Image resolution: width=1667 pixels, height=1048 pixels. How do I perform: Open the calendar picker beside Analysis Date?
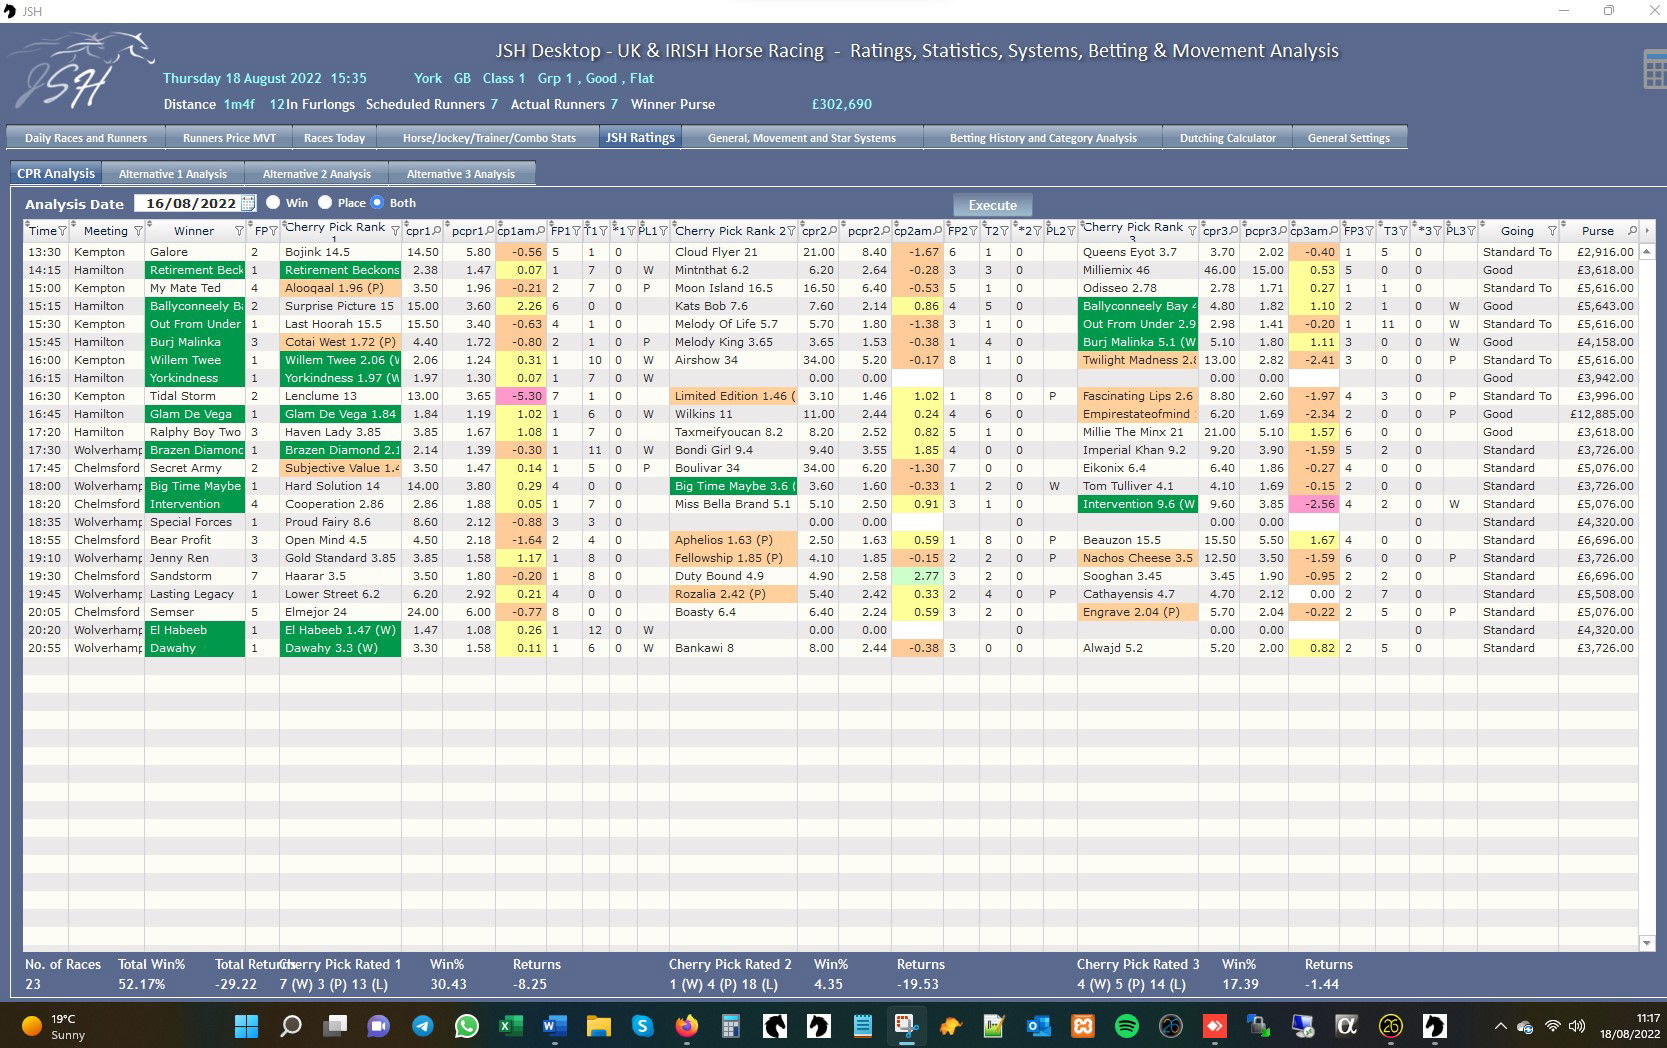(x=249, y=203)
